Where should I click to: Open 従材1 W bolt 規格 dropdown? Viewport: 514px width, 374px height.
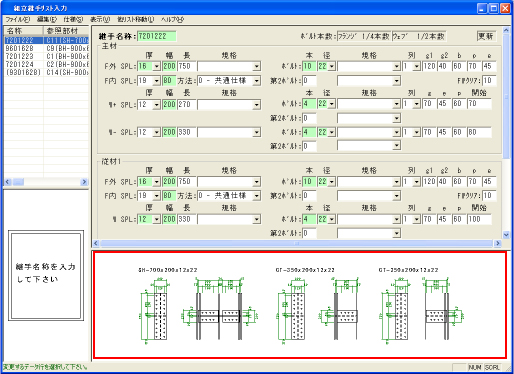[x=396, y=219]
